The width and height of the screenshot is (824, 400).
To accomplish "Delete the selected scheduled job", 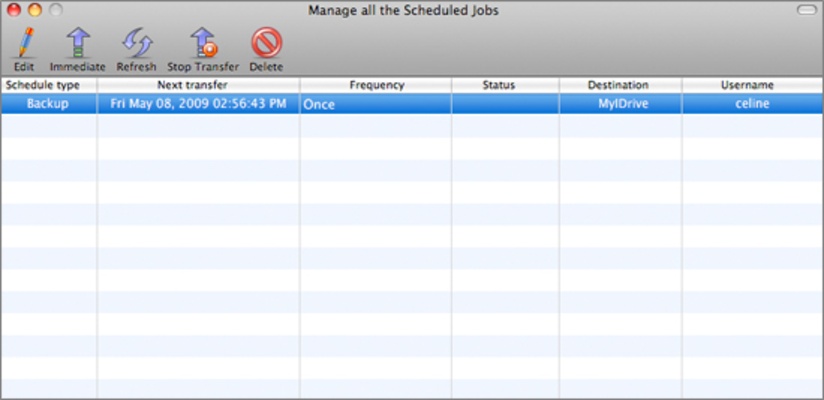I will click(266, 43).
